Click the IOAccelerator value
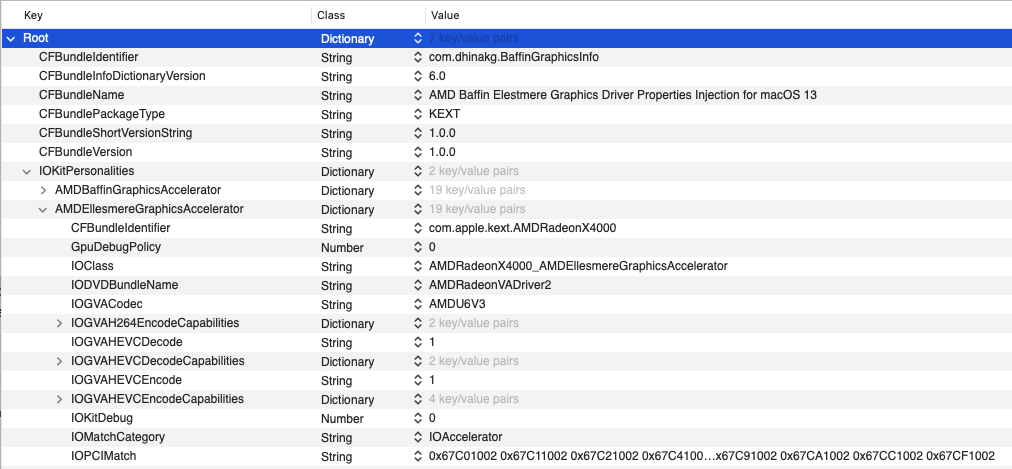The height and width of the screenshot is (469, 1012). [x=465, y=437]
